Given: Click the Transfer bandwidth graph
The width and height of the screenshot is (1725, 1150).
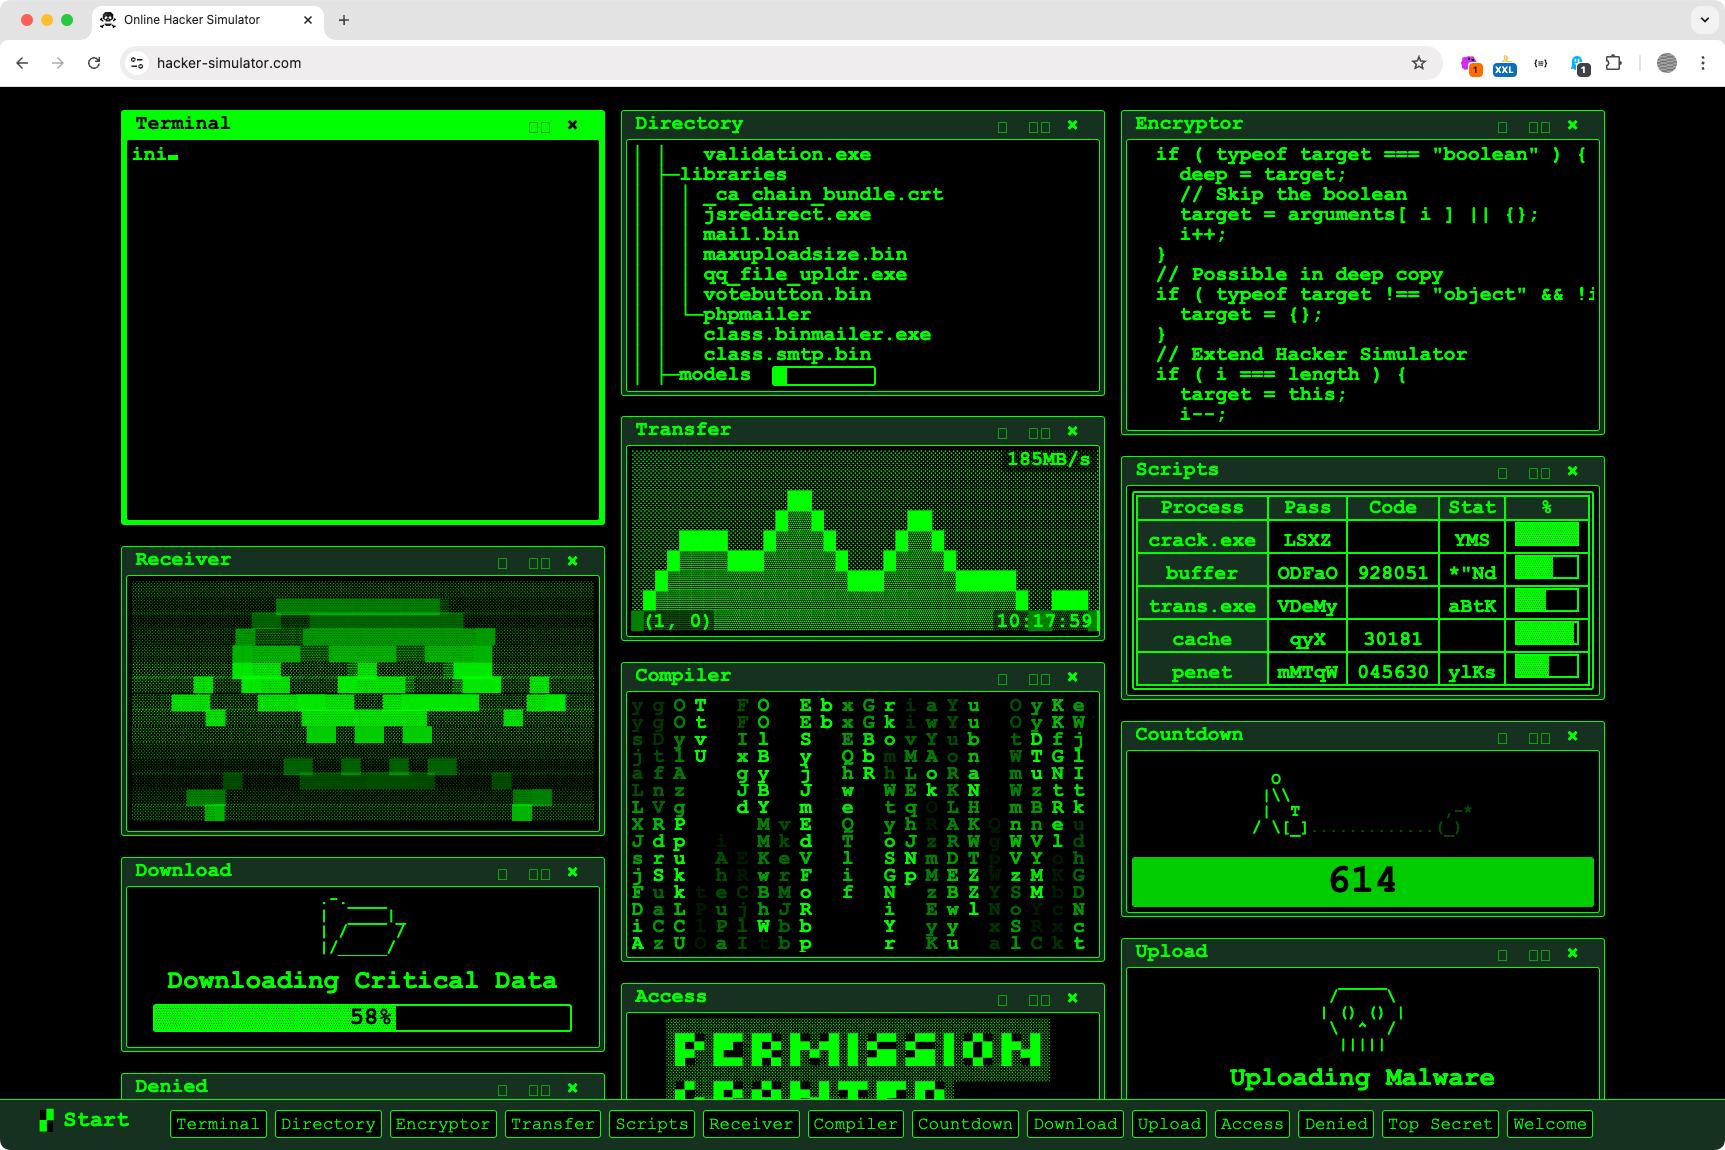Looking at the screenshot, I should click(863, 540).
